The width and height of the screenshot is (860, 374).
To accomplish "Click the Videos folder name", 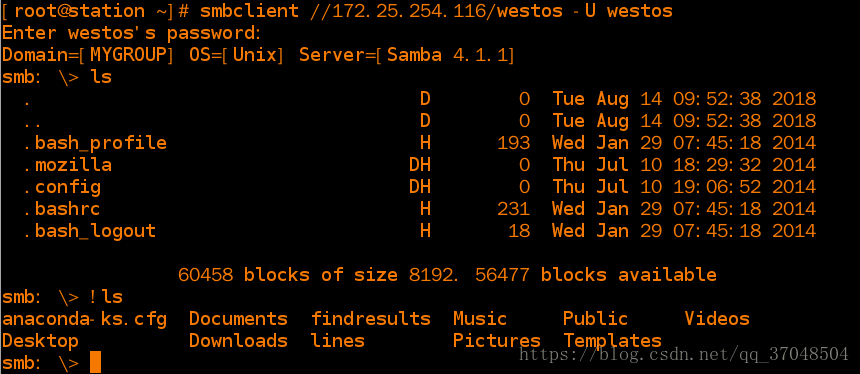I will click(717, 319).
